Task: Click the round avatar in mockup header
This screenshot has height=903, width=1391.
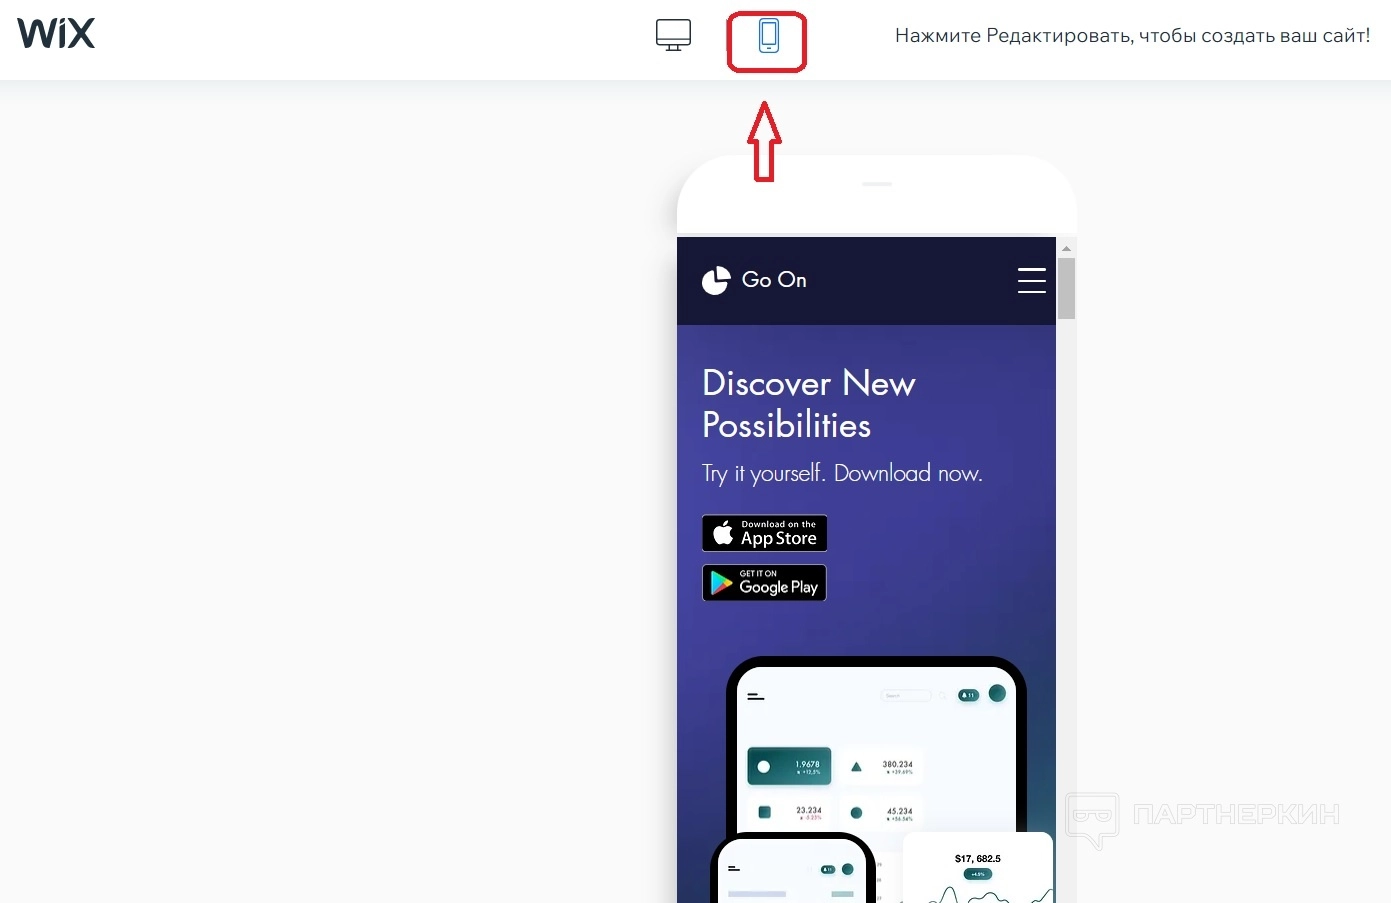Action: tap(997, 693)
